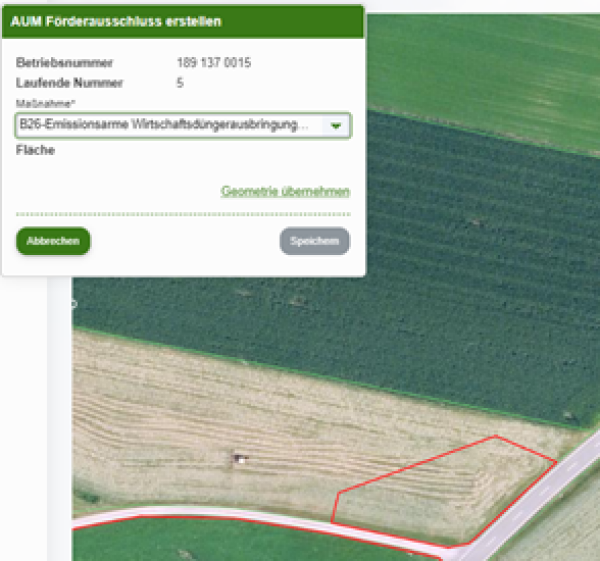
Task: Click the Betriebsnummer label
Action: [x=64, y=62]
